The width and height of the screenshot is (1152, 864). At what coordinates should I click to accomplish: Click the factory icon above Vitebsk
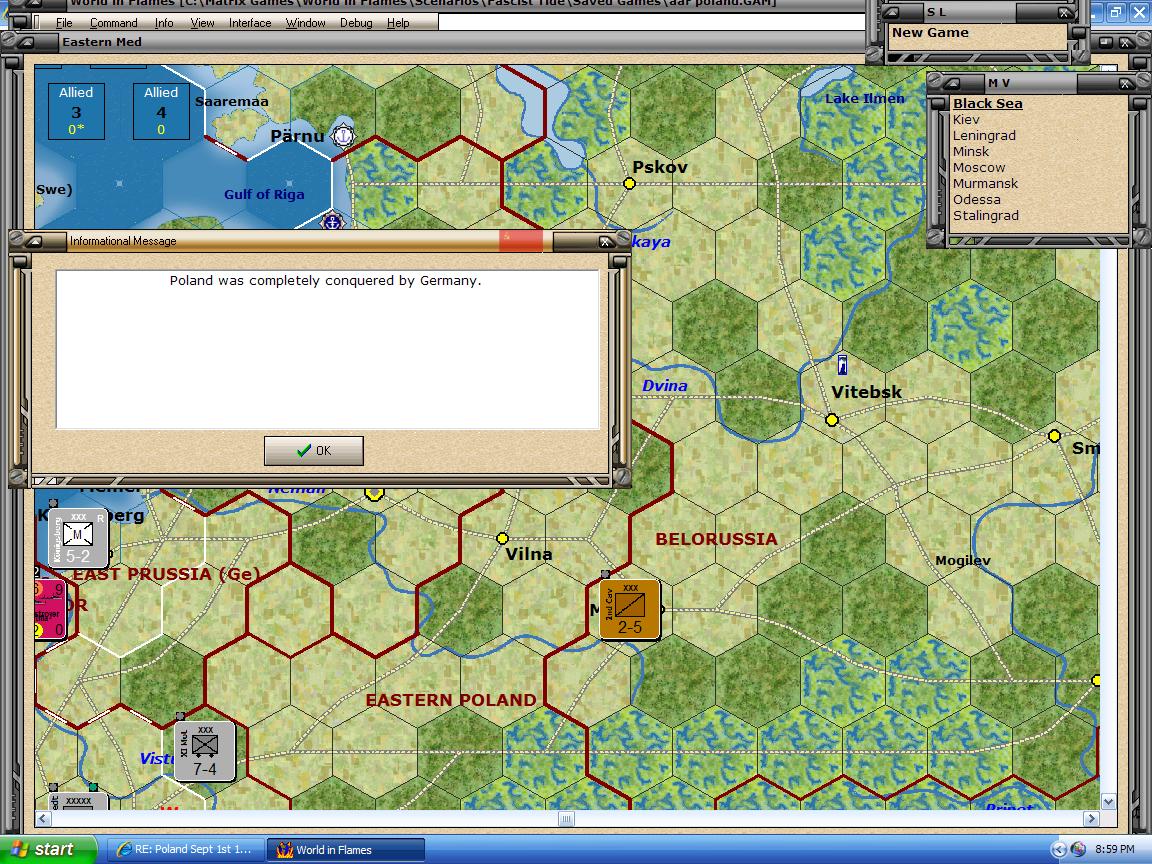coord(843,364)
